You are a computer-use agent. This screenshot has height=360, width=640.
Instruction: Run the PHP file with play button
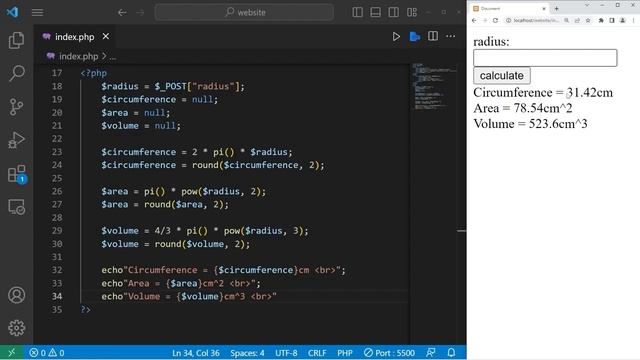tap(396, 37)
